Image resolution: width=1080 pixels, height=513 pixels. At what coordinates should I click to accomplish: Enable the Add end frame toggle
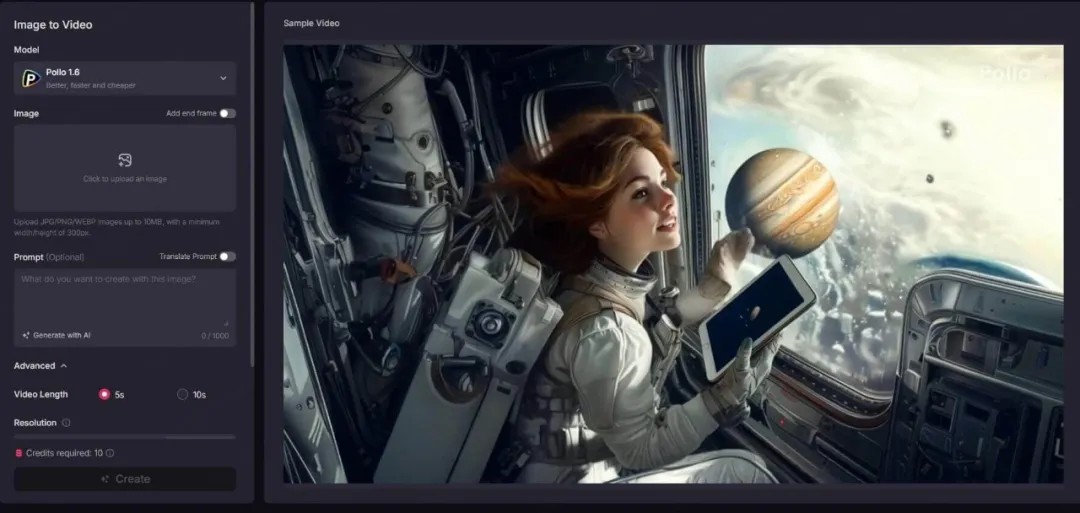tap(227, 113)
